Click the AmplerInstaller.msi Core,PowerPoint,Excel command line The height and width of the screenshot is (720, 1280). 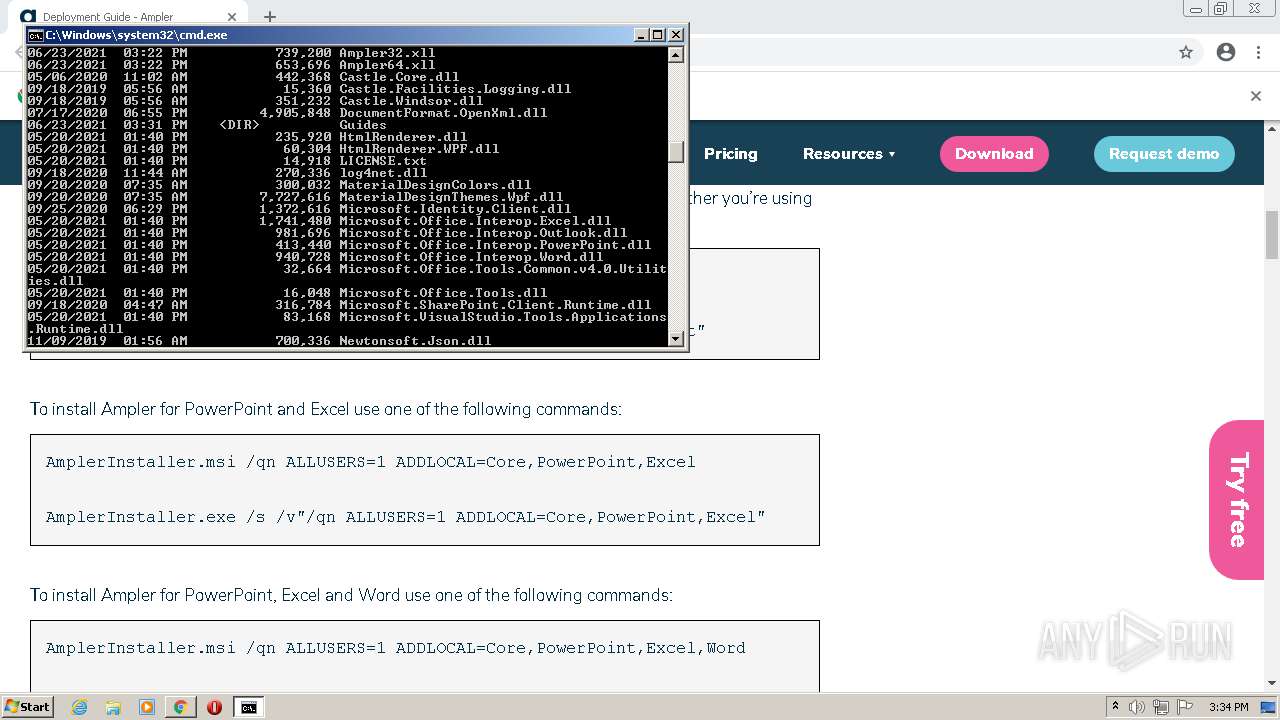(x=371, y=462)
